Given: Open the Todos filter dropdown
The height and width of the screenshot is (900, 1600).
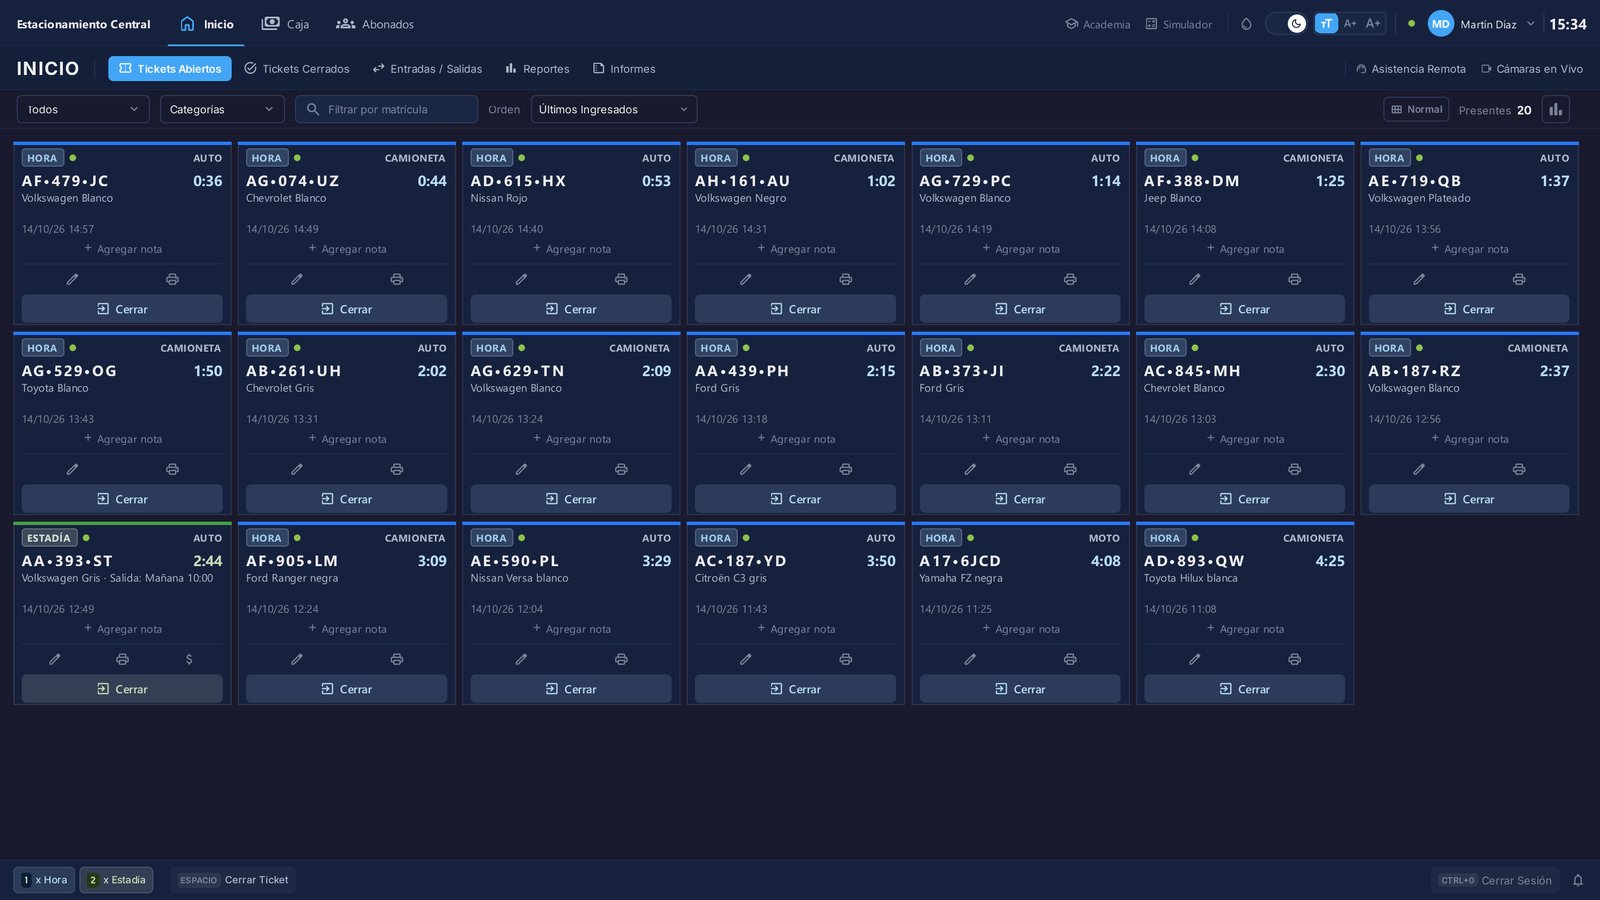Looking at the screenshot, I should [83, 109].
